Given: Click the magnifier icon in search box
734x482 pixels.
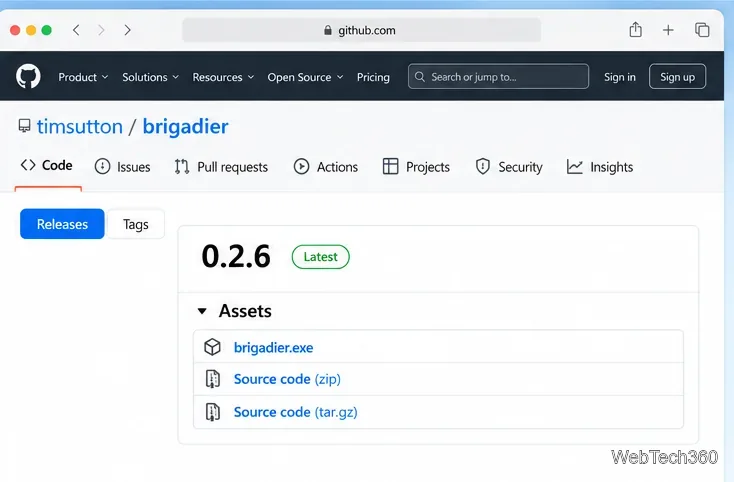Looking at the screenshot, I should (420, 77).
